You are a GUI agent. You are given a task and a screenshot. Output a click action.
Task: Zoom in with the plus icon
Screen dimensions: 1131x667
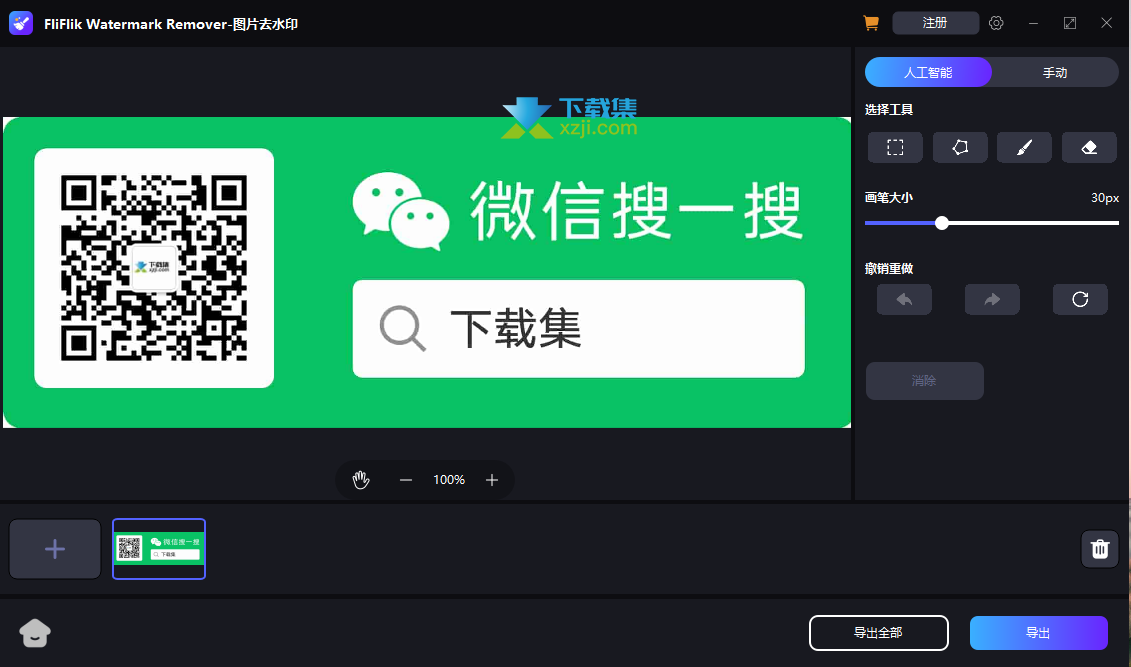(x=492, y=480)
